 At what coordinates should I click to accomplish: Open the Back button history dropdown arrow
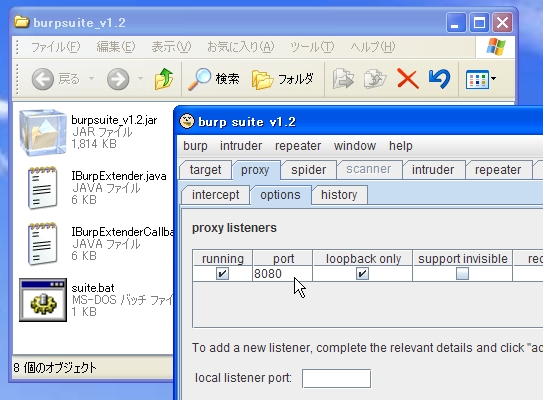coord(91,79)
